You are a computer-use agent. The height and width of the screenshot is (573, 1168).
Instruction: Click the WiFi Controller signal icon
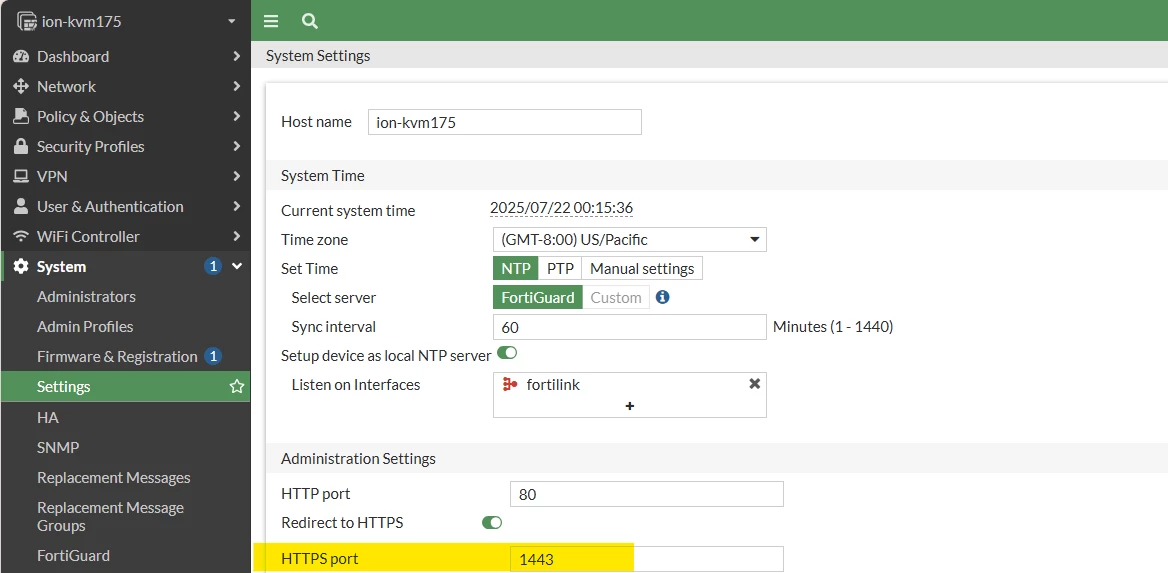pyautogui.click(x=21, y=236)
